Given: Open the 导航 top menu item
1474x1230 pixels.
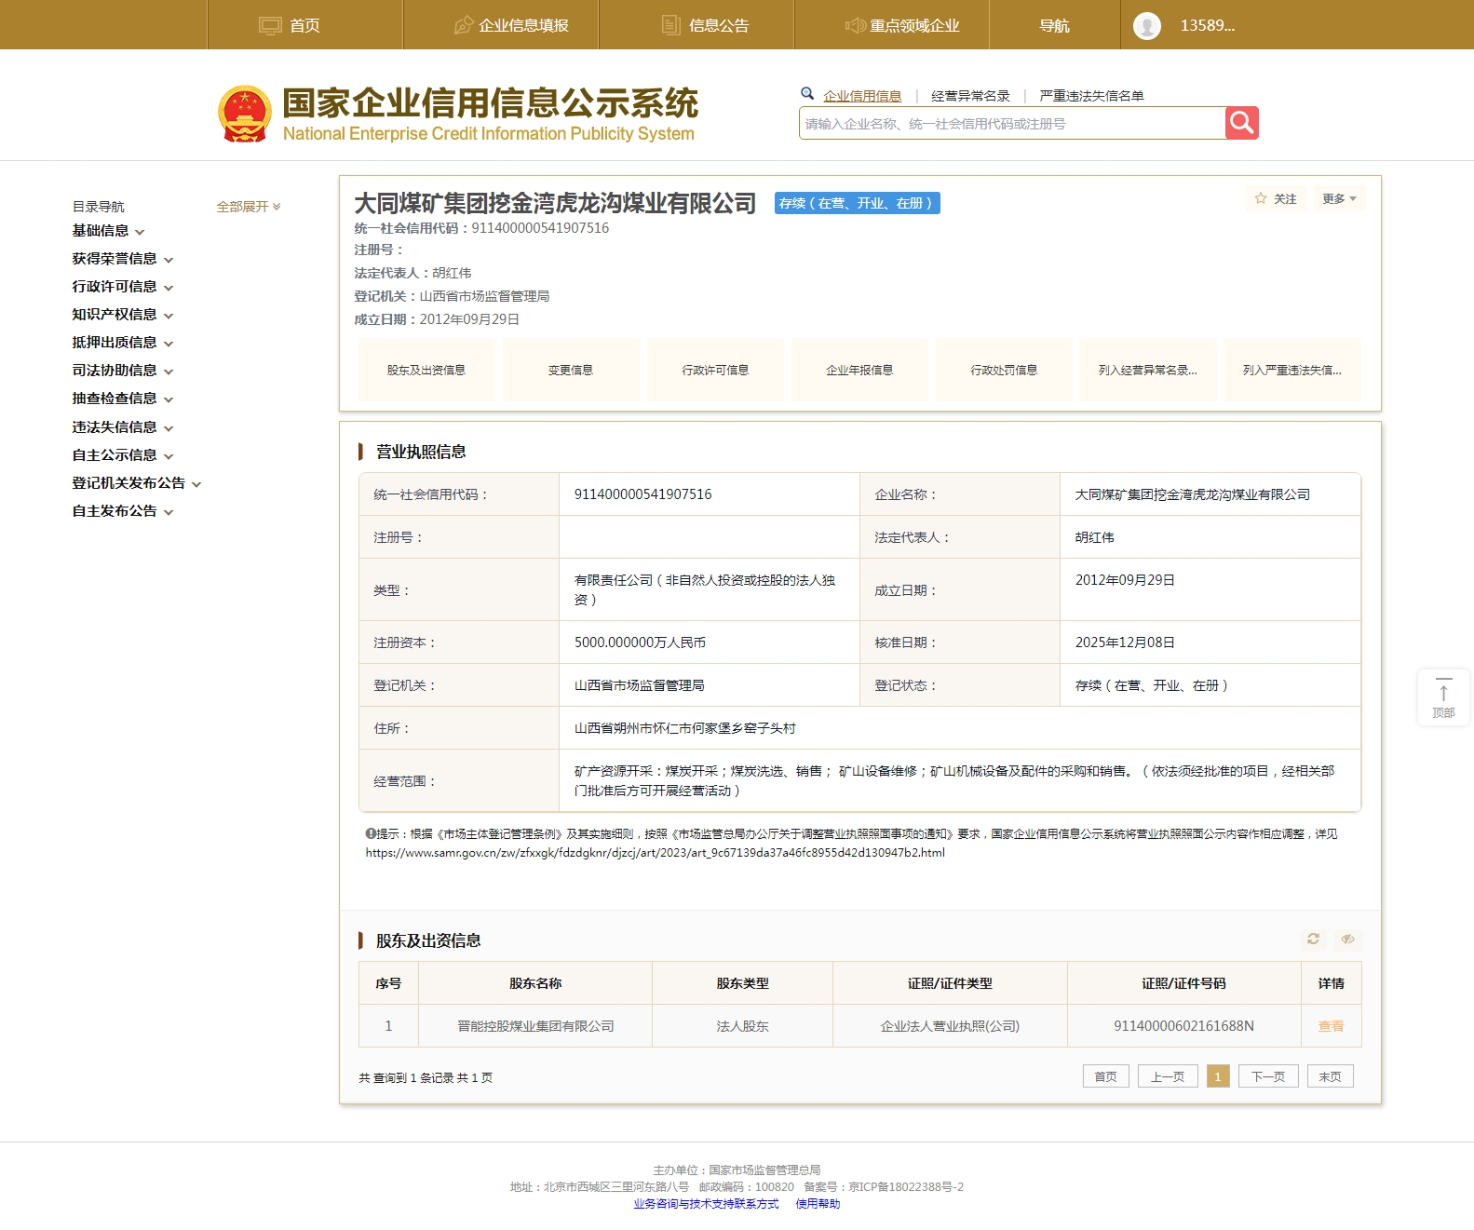Looking at the screenshot, I should point(1055,26).
